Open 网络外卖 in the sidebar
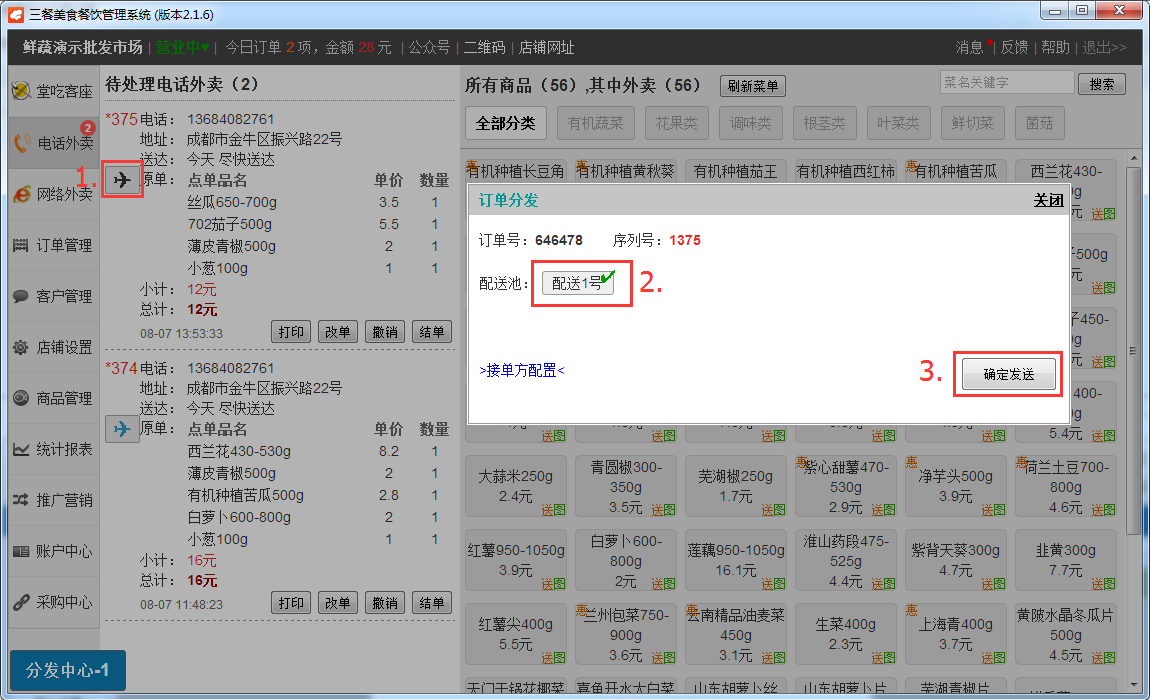The width and height of the screenshot is (1150, 700). (53, 194)
